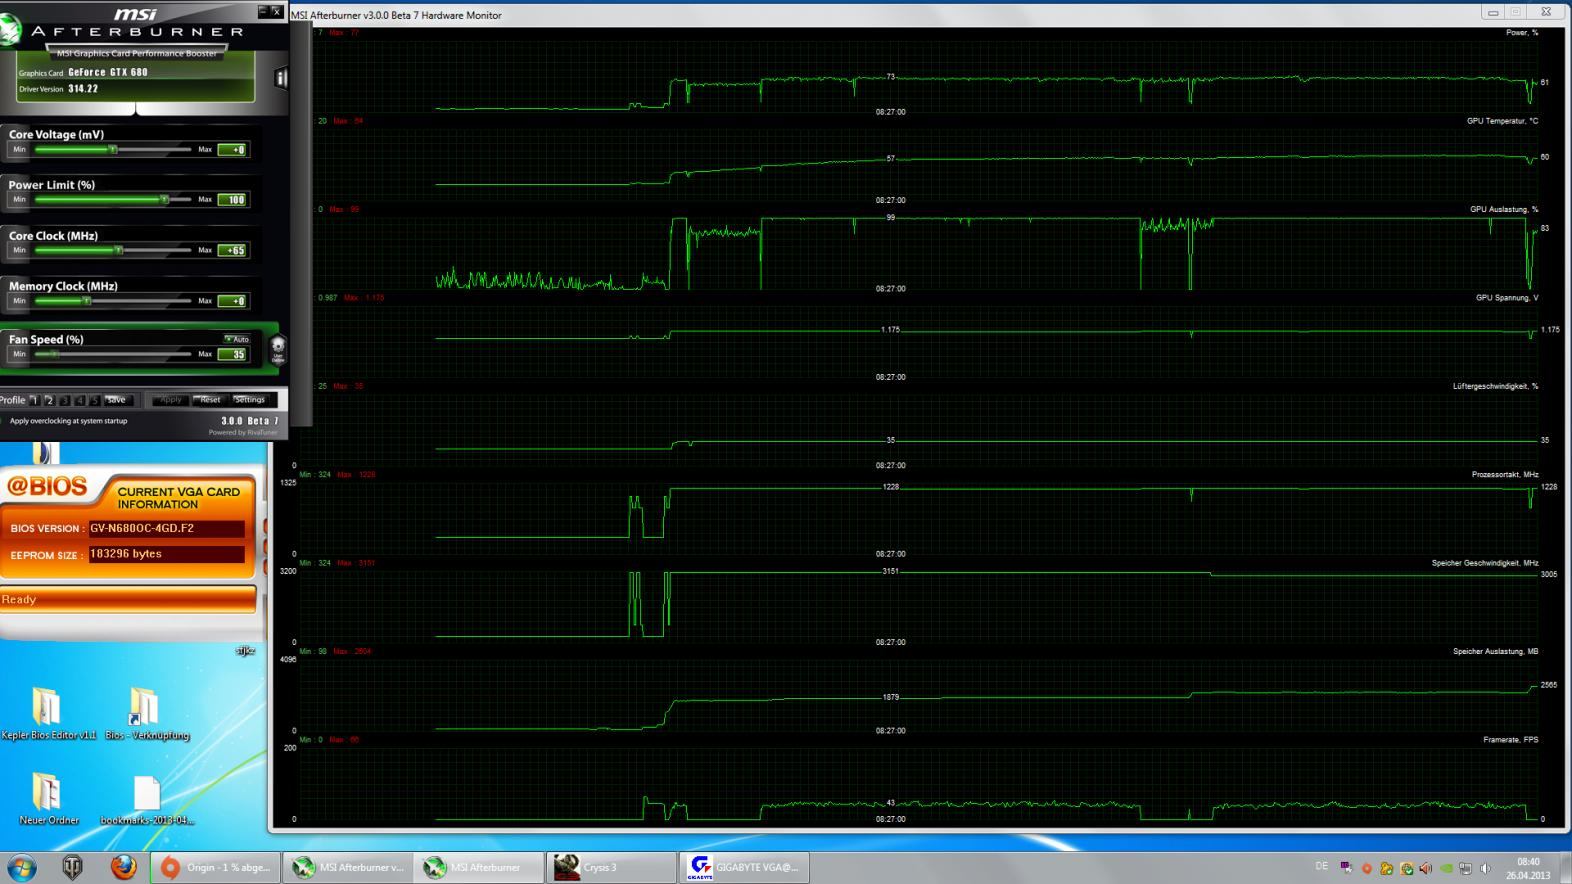The width and height of the screenshot is (1572, 884).
Task: Click the Core Voltage slider handle
Action: pyautogui.click(x=113, y=149)
